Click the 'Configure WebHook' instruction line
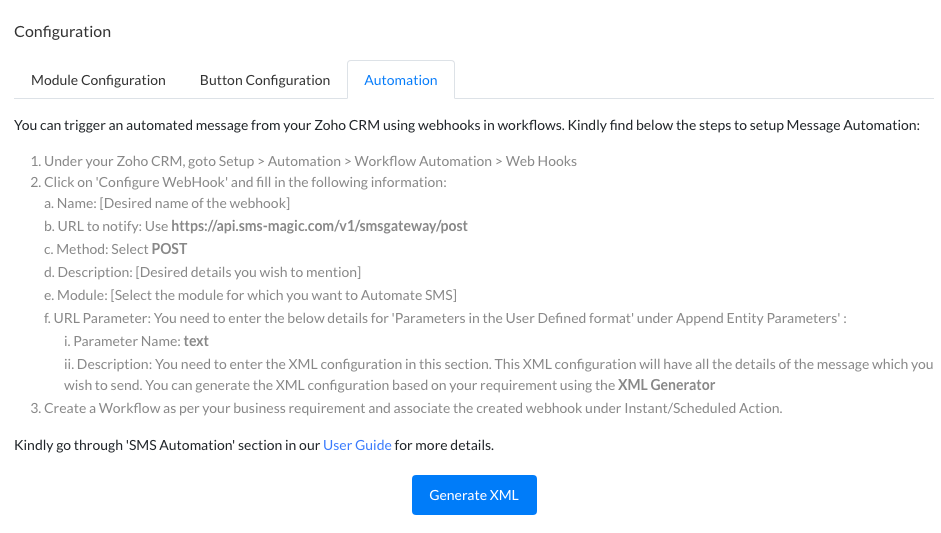Viewport: 941px width, 533px height. point(245,183)
